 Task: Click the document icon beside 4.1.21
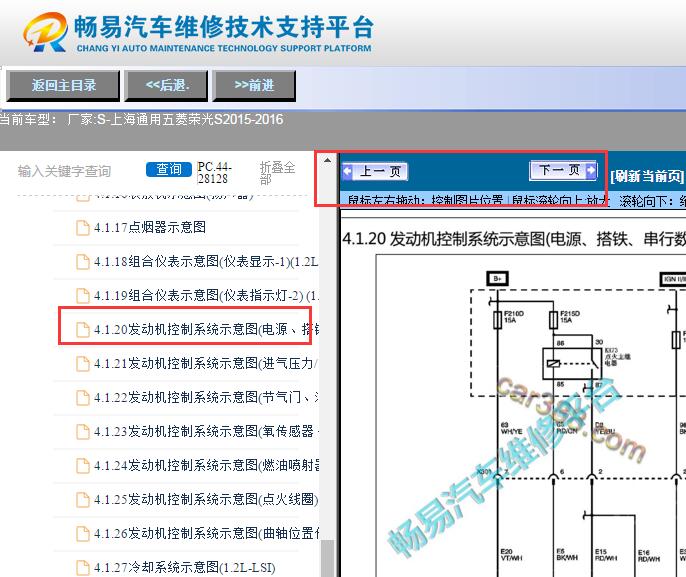[83, 364]
